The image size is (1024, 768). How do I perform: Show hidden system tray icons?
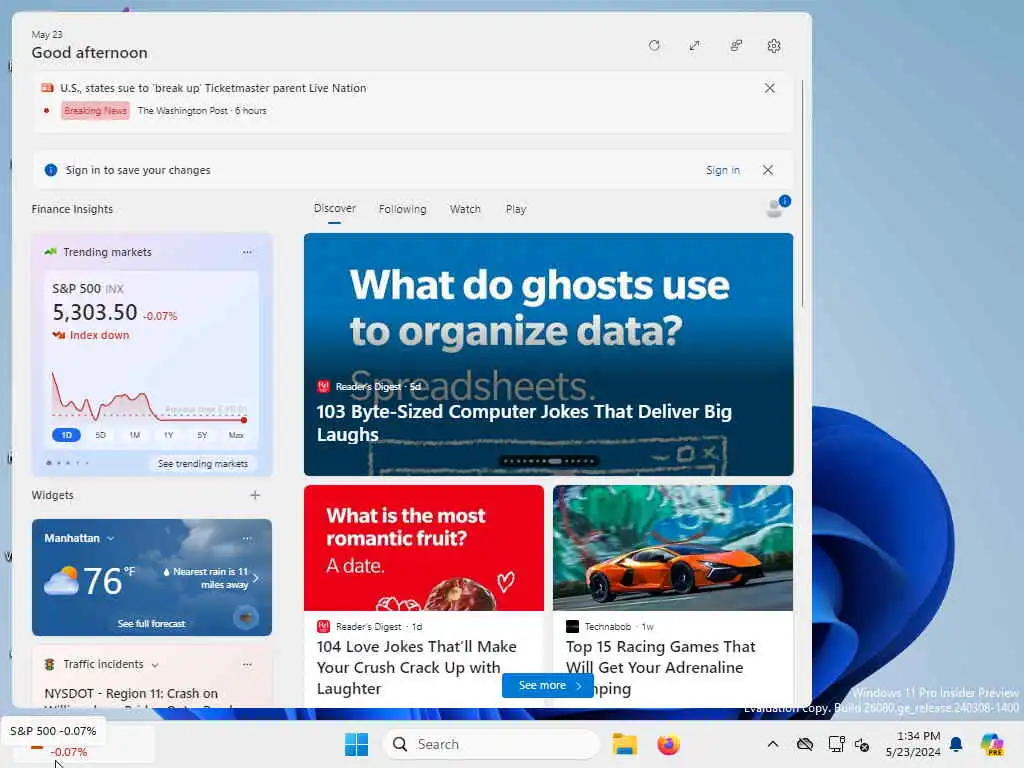click(773, 744)
